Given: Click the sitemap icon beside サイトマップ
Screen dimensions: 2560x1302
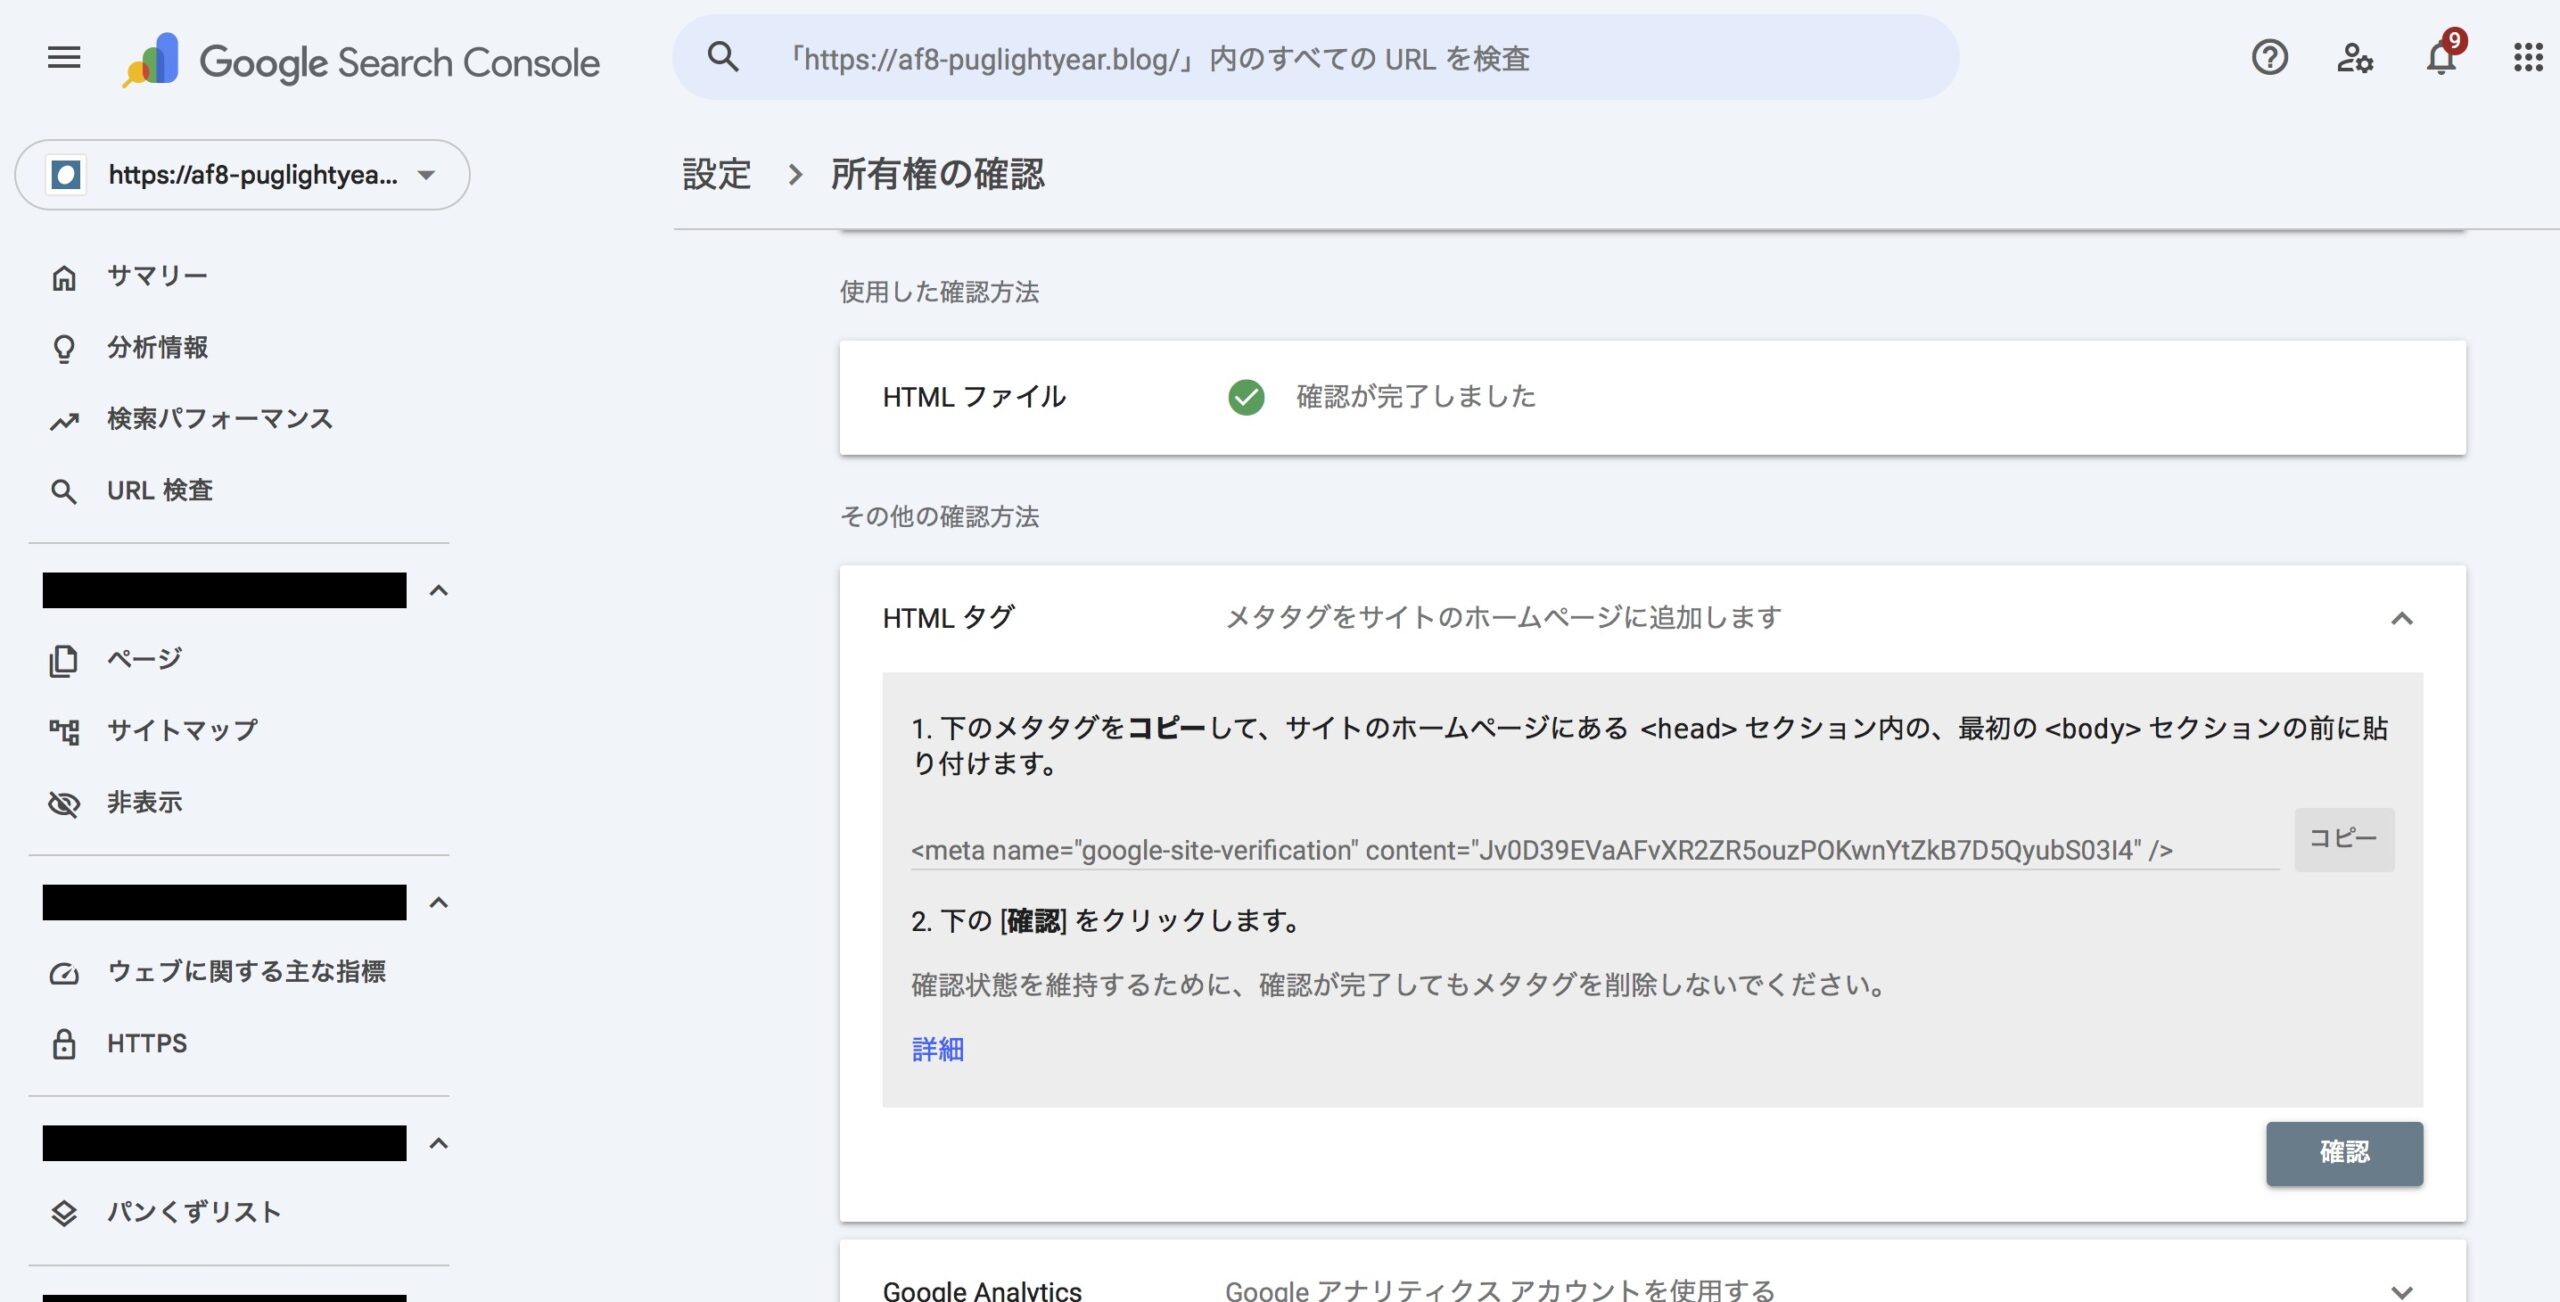Looking at the screenshot, I should coord(64,732).
